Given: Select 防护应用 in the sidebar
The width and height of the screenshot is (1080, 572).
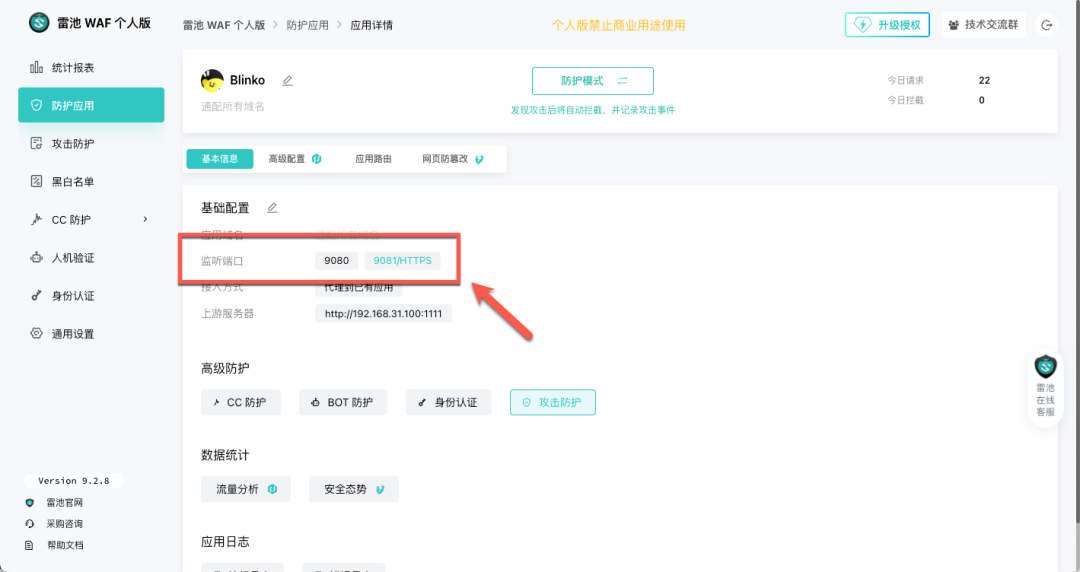Looking at the screenshot, I should coord(91,105).
